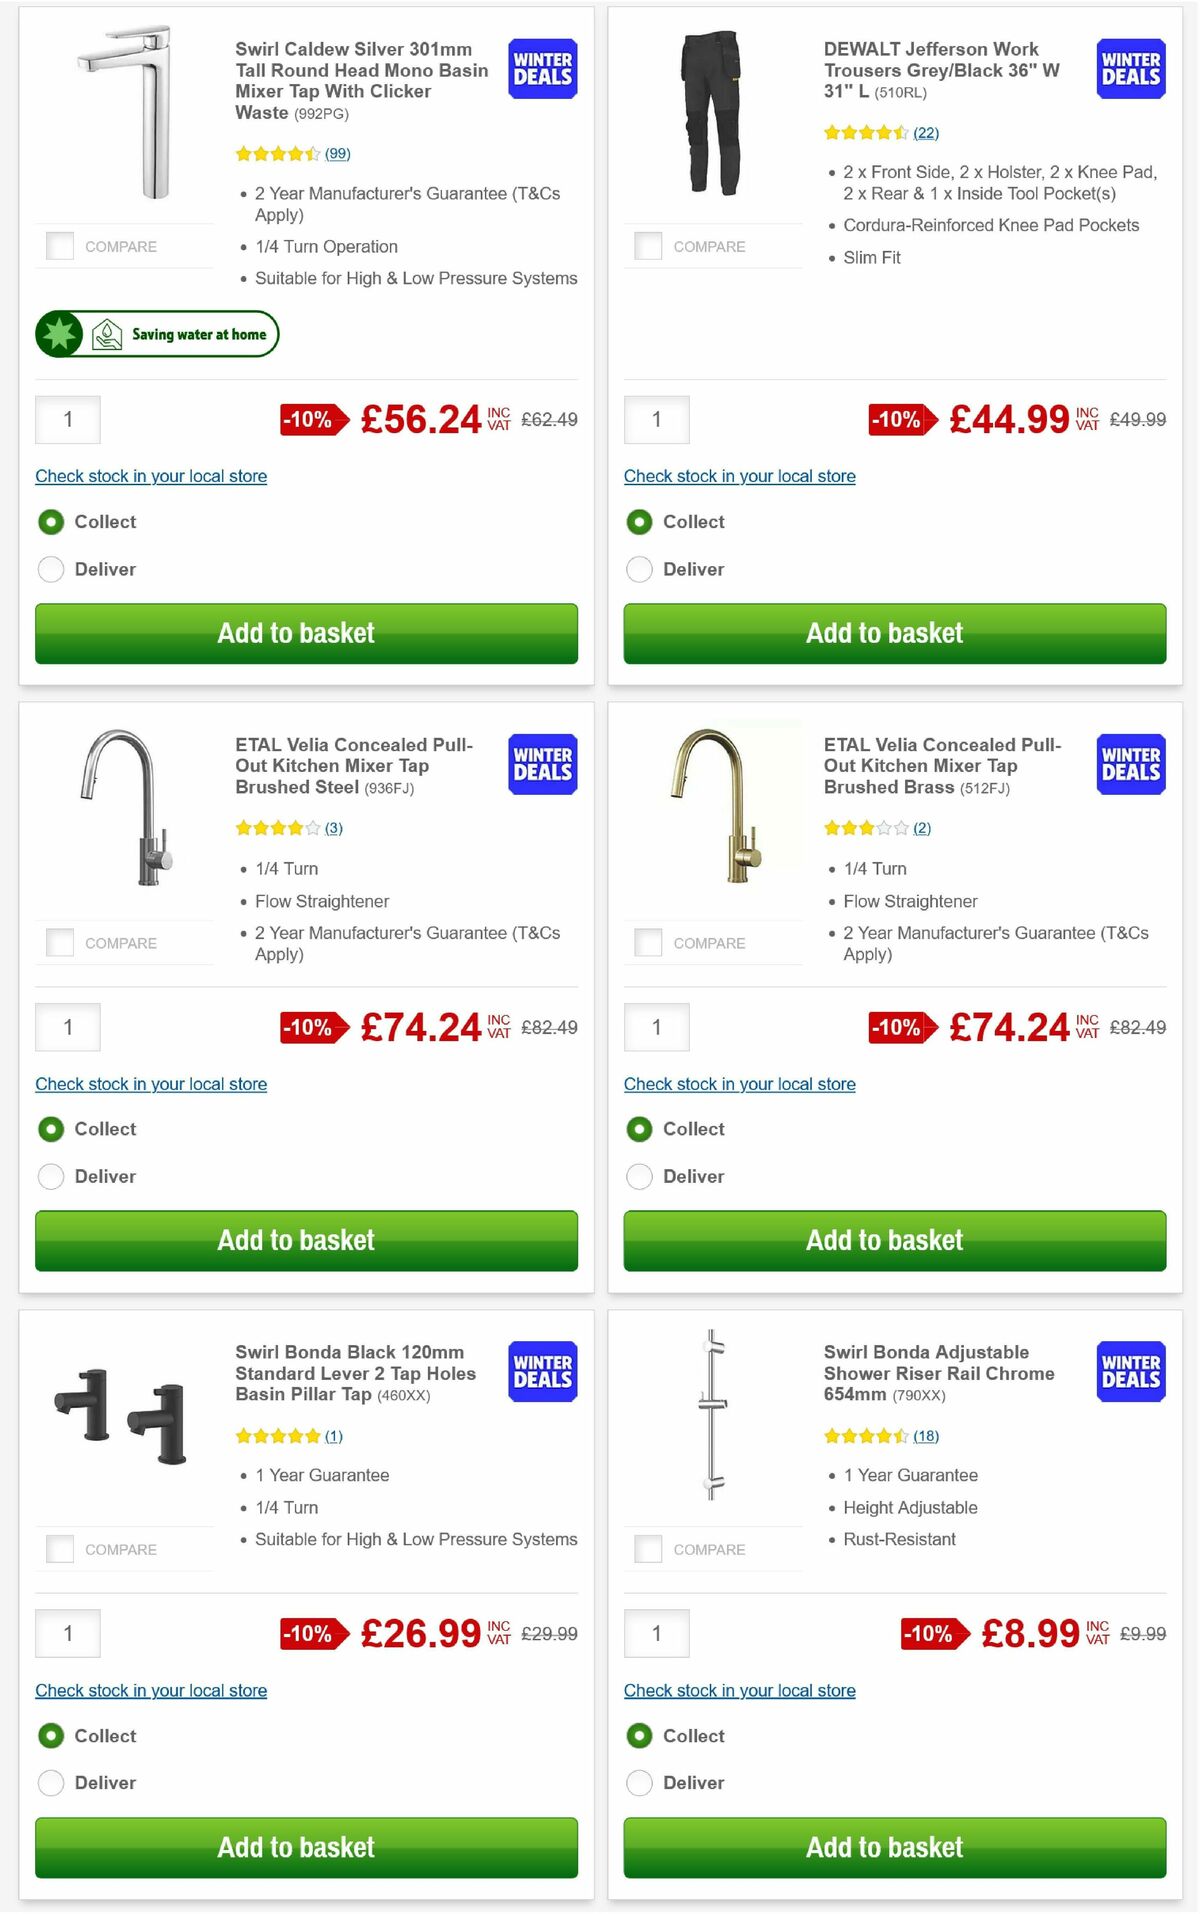
Task: Click the Winter Deals badge on Swirl Caldew tap
Action: (541, 69)
